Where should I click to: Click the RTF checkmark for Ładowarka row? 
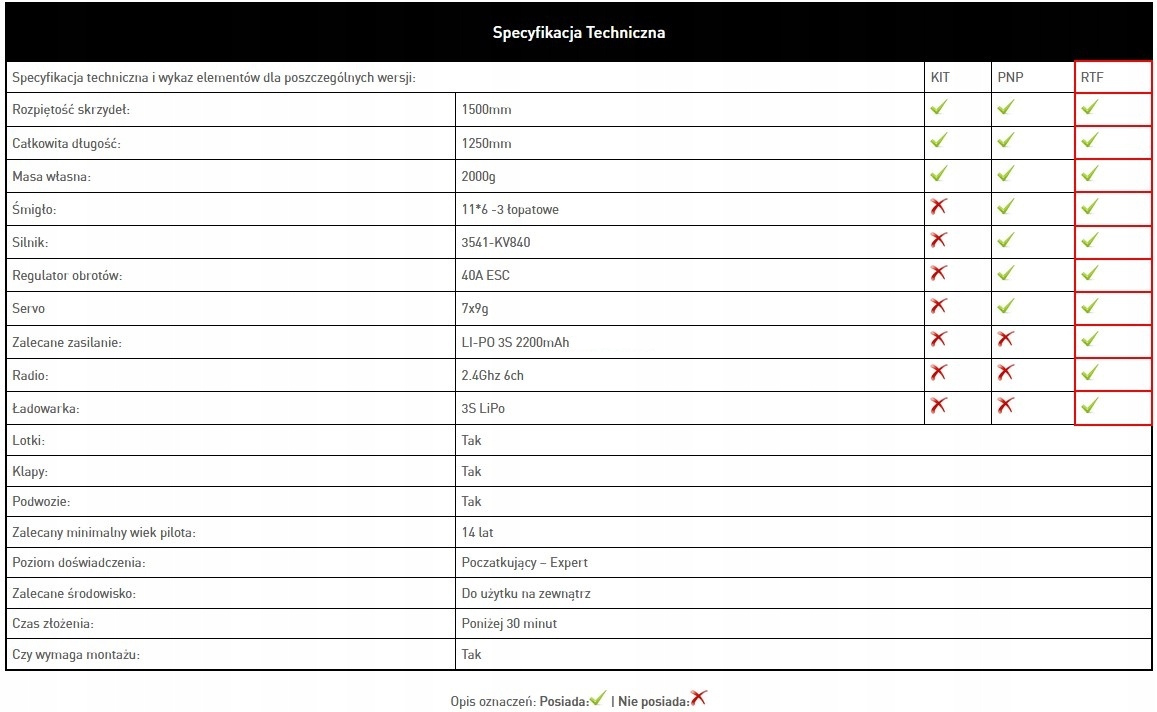[1090, 406]
